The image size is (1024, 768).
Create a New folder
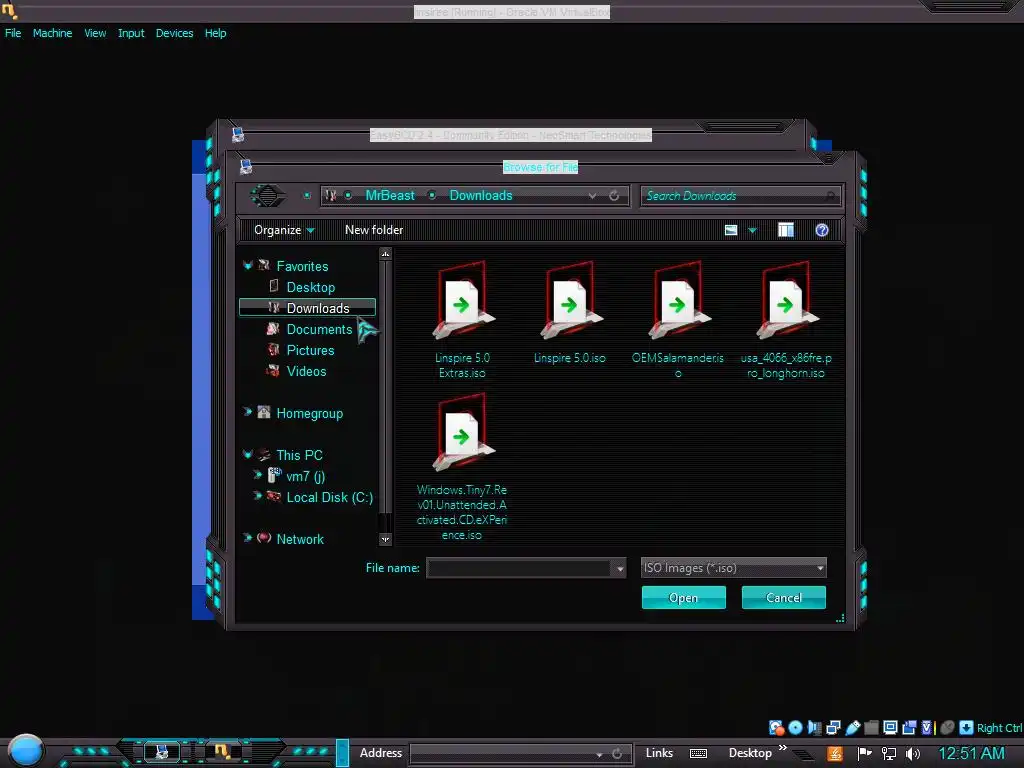pyautogui.click(x=374, y=230)
